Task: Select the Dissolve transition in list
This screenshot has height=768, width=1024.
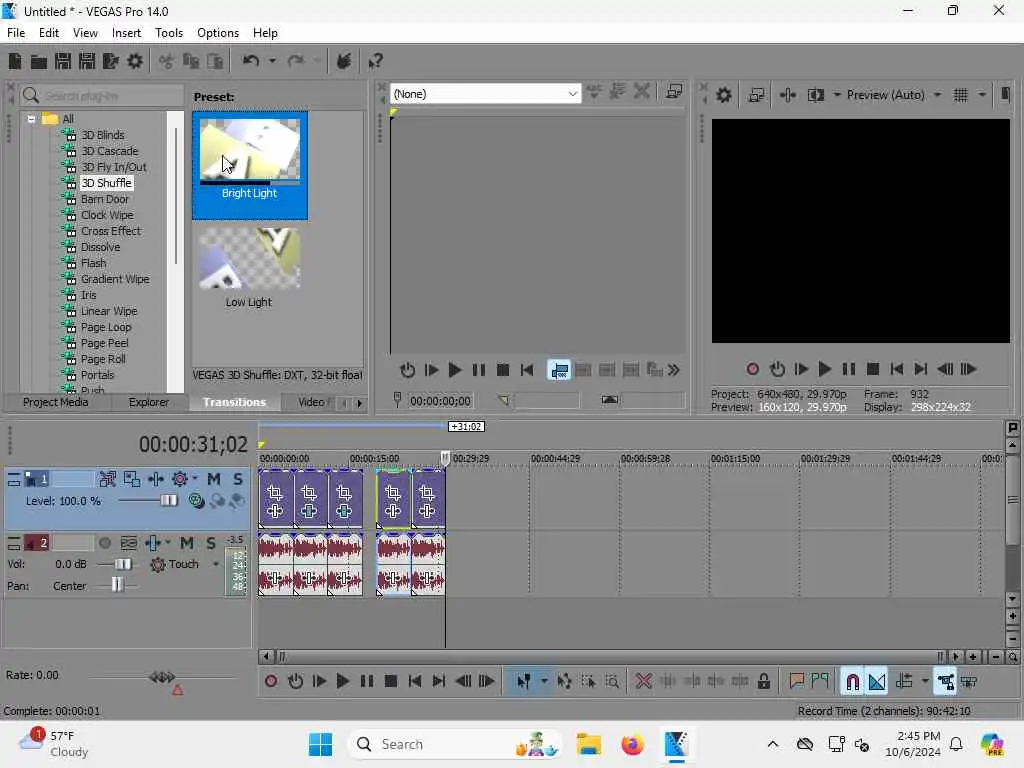Action: [100, 248]
